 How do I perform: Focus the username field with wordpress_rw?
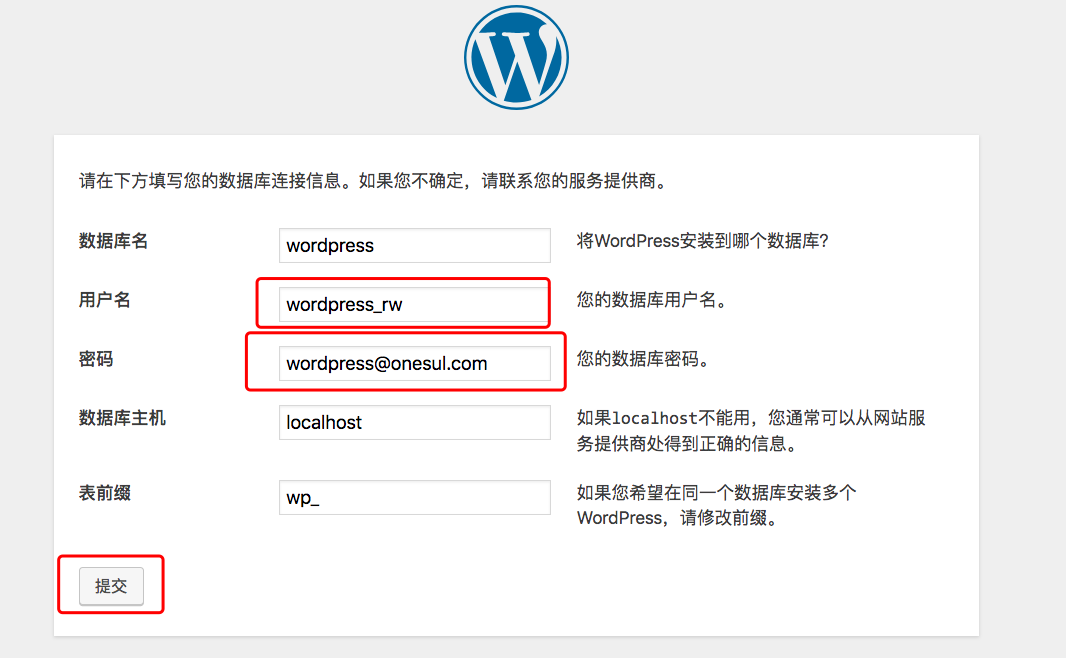click(x=415, y=305)
